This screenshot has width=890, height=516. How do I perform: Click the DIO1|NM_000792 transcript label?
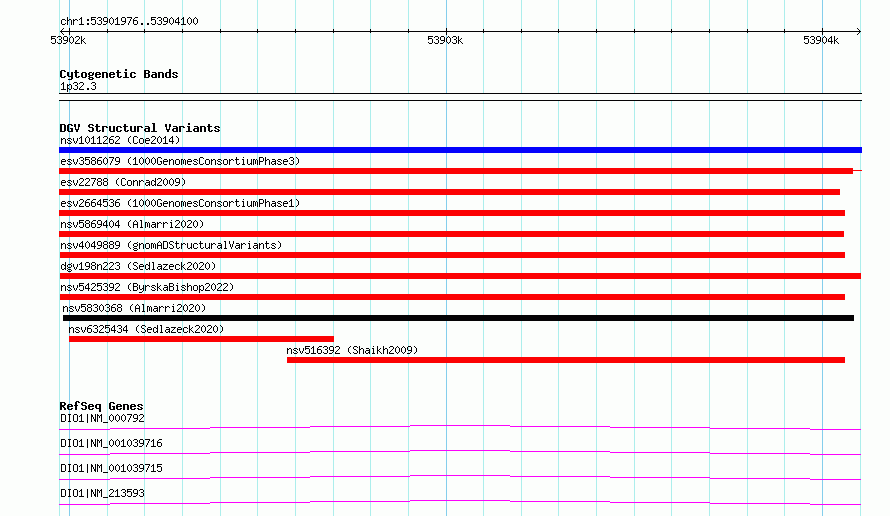[x=102, y=418]
